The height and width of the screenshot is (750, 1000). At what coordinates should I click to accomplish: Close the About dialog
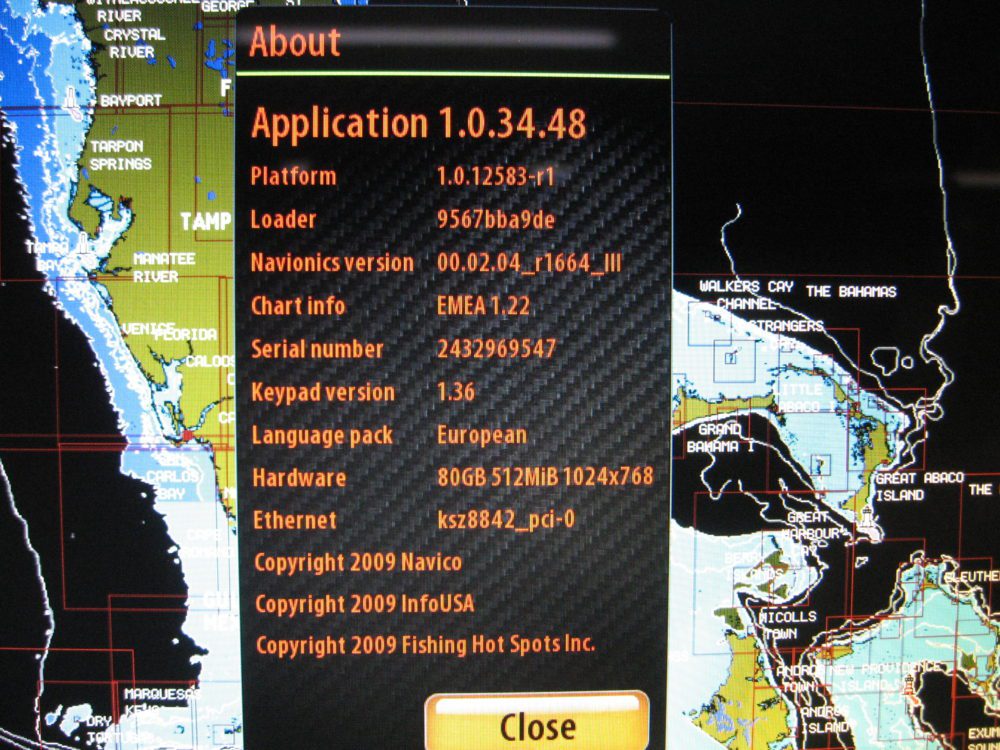coord(537,724)
